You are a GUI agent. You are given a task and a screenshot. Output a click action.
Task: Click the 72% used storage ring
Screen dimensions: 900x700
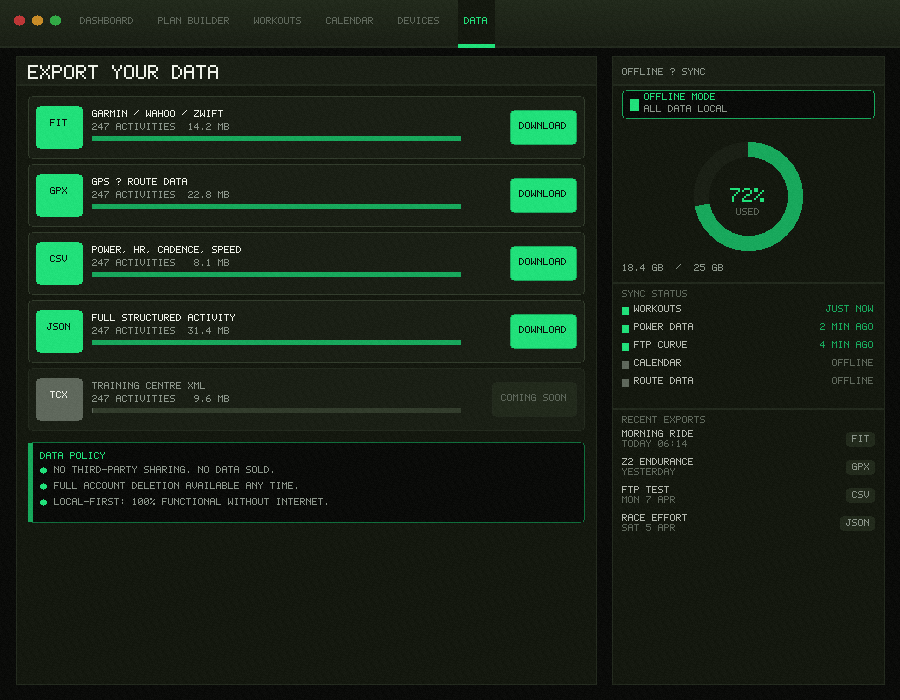tap(748, 196)
